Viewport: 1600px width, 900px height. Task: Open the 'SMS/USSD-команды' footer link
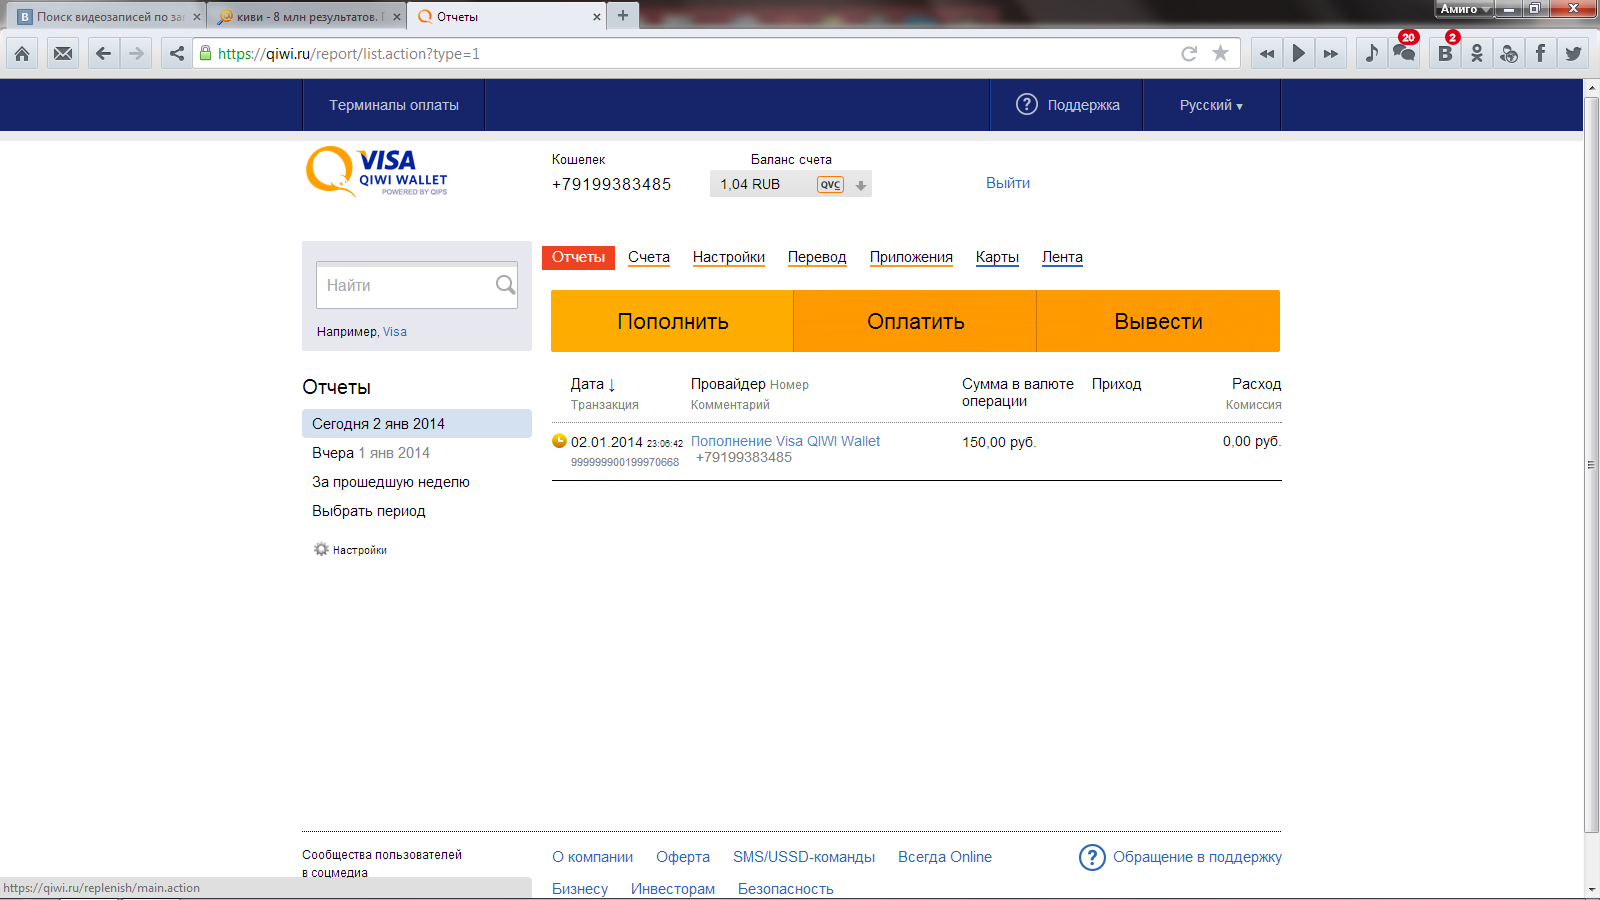[804, 857]
